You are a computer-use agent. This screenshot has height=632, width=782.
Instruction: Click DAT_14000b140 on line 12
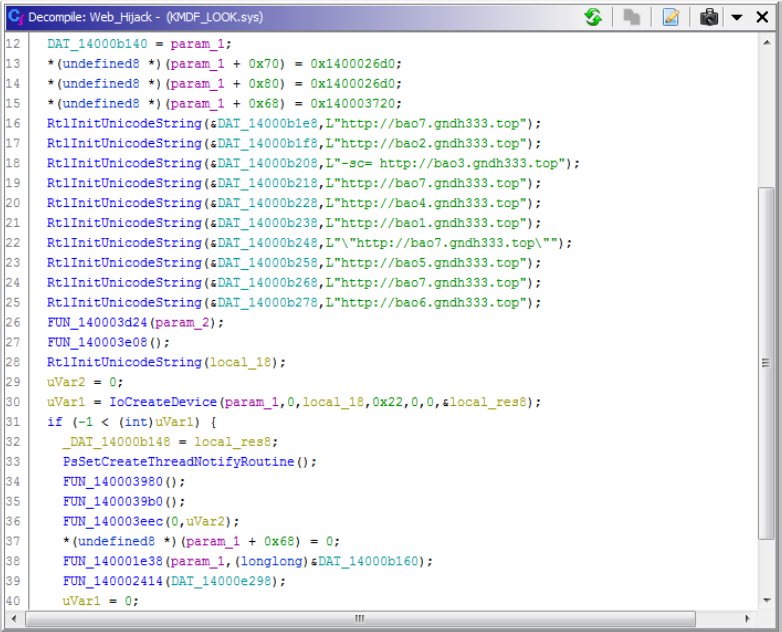(x=94, y=45)
